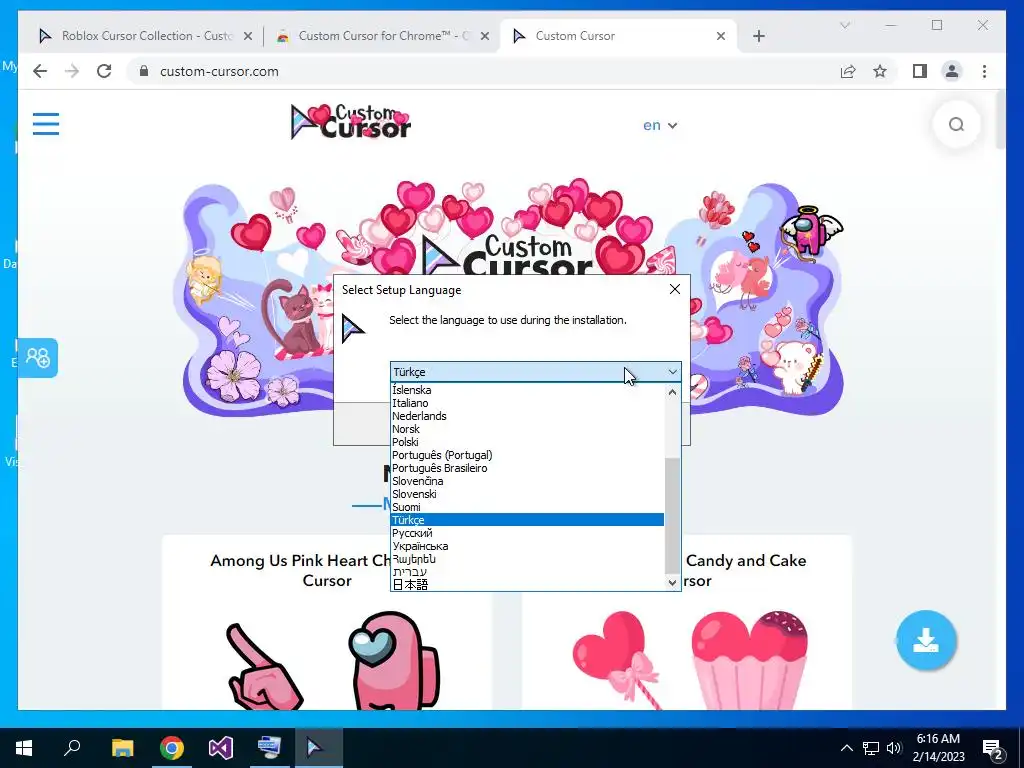Choose Polski from the language list
This screenshot has height=768, width=1024.
(527, 442)
